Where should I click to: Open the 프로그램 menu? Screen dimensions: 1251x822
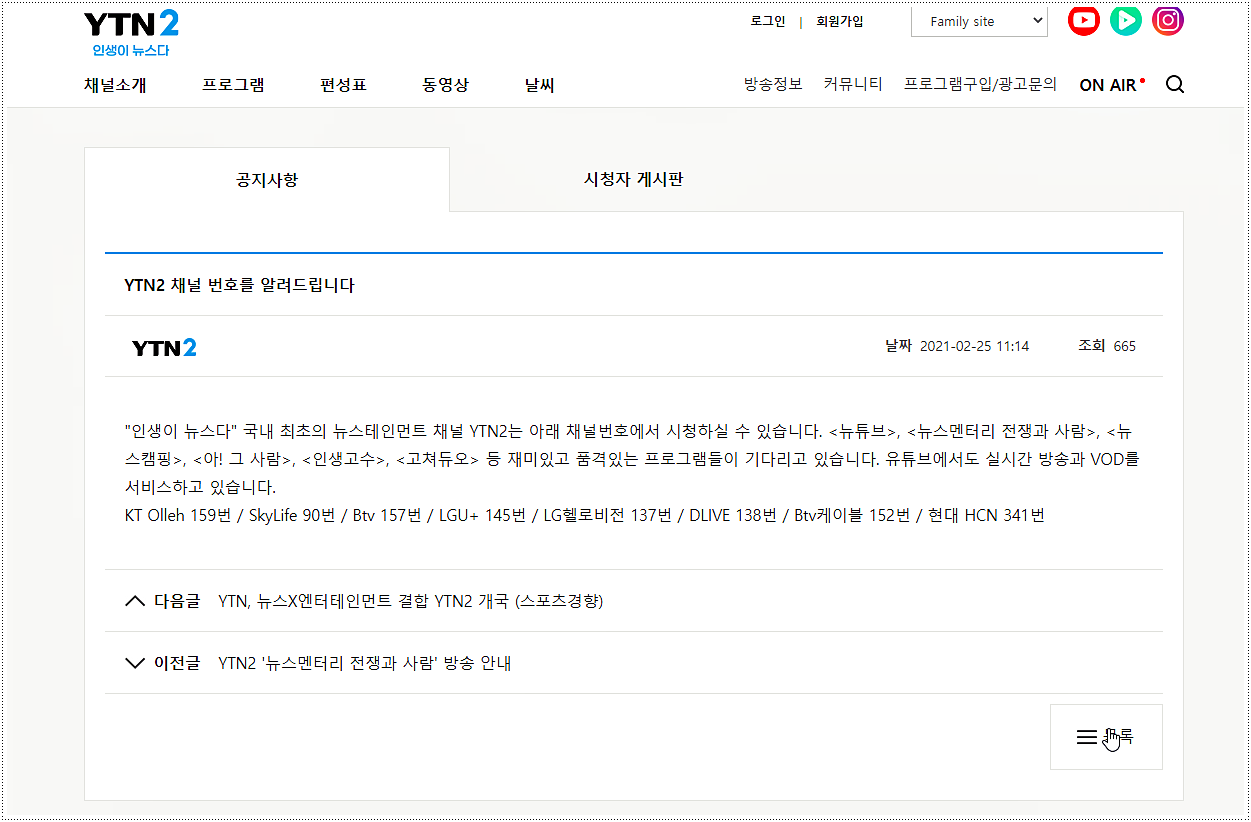[233, 85]
